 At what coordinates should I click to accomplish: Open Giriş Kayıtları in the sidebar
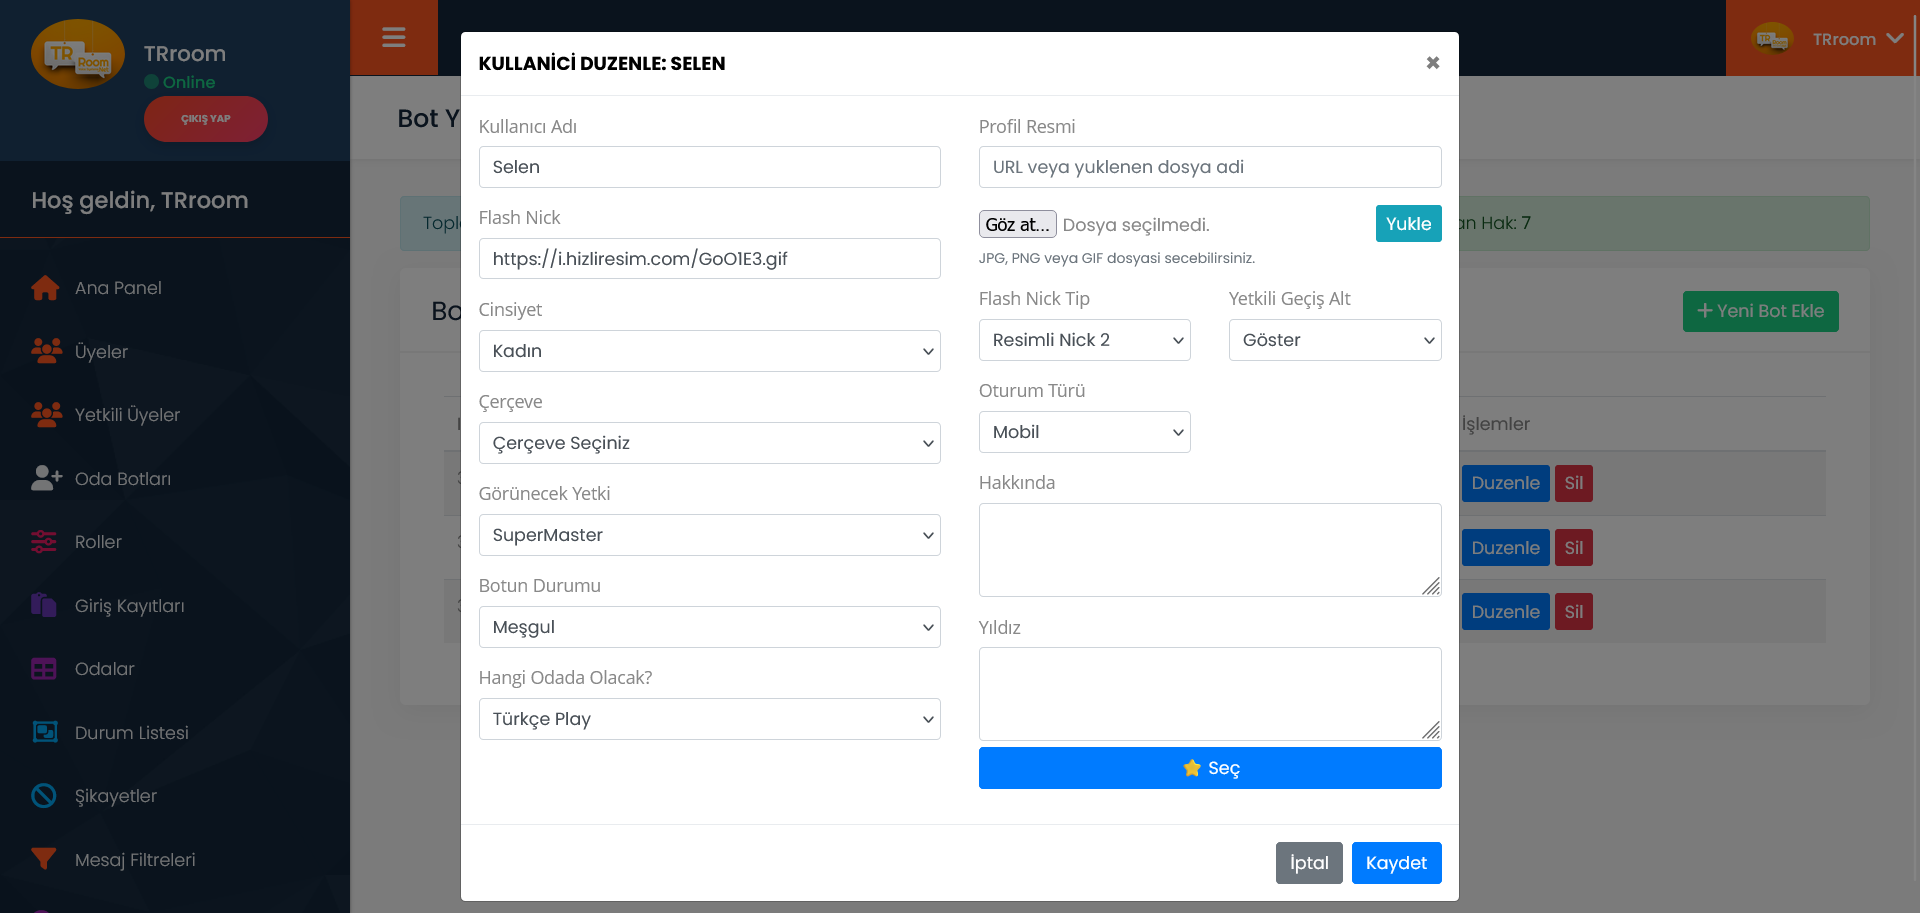(129, 606)
